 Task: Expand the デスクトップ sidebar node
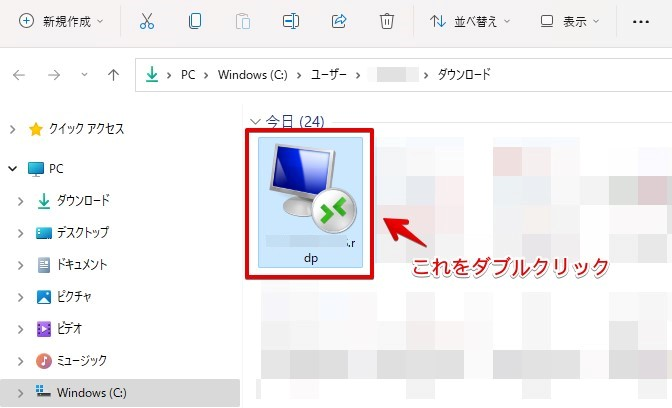click(21, 233)
